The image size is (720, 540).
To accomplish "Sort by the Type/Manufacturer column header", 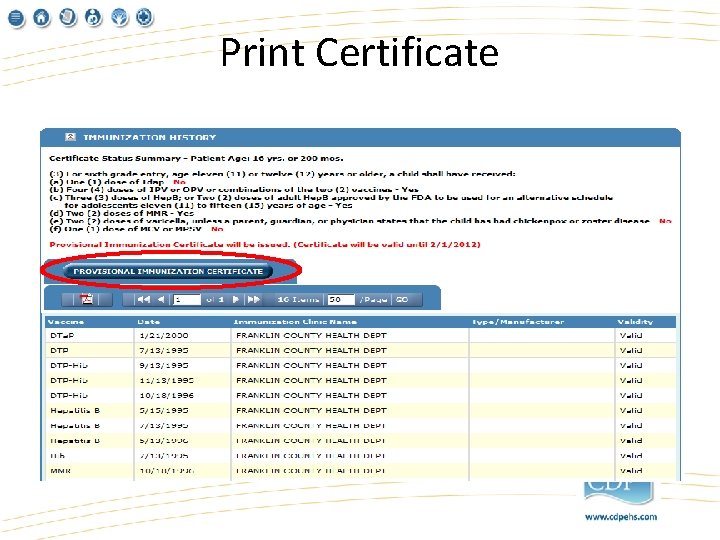I will (518, 322).
